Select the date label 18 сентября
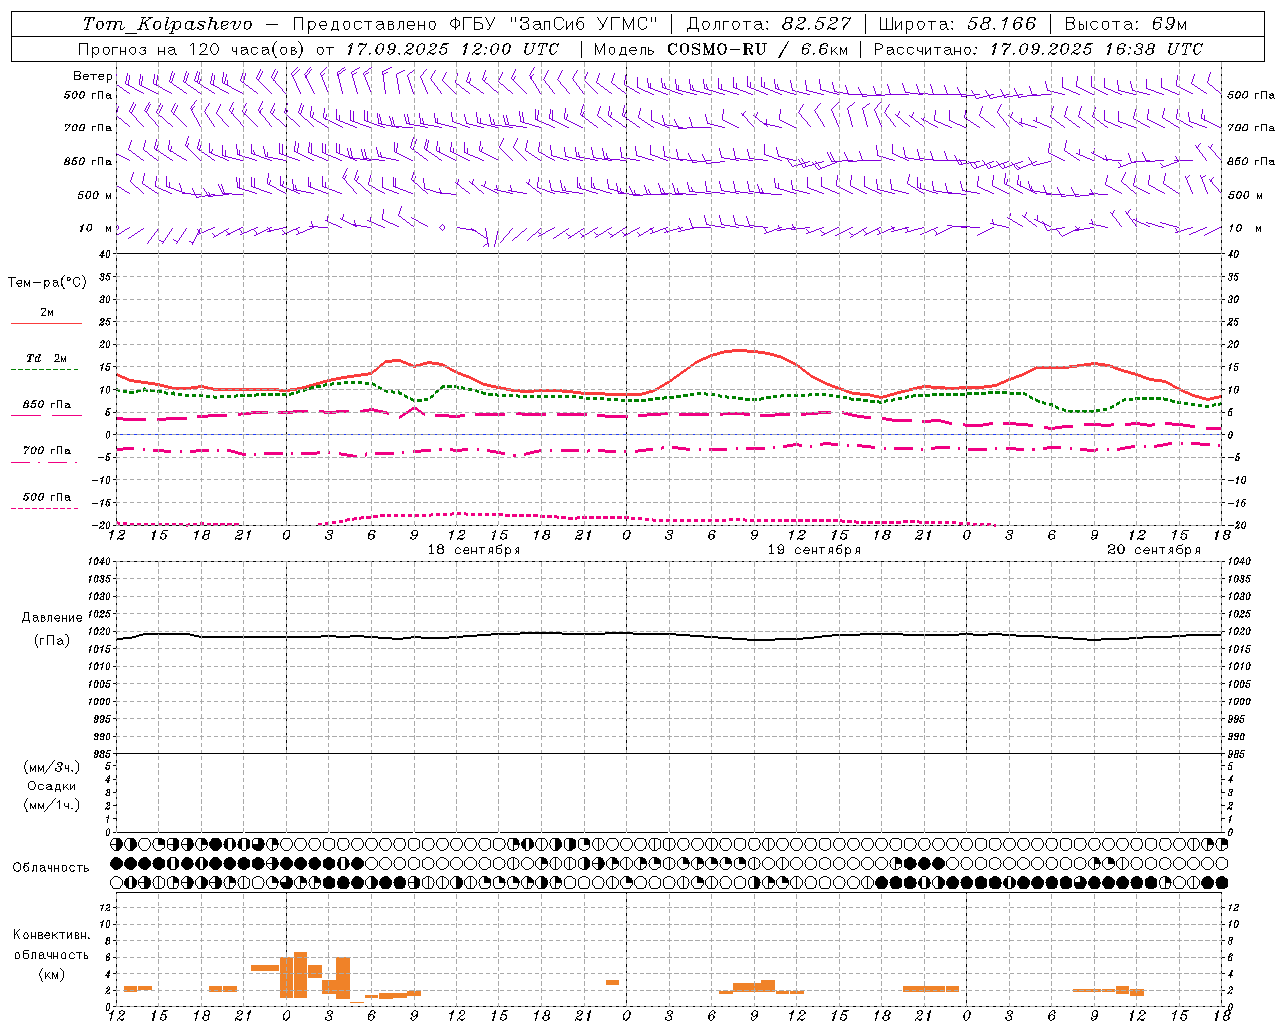The width and height of the screenshot is (1280, 1024). point(474,550)
